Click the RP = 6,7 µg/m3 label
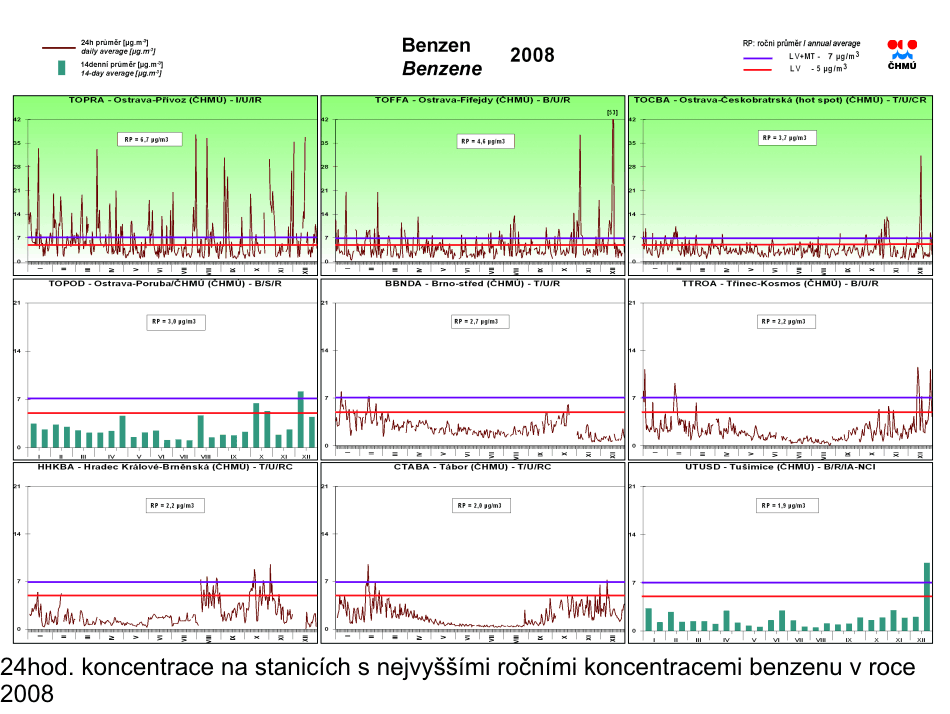950x714 pixels. coord(149,140)
